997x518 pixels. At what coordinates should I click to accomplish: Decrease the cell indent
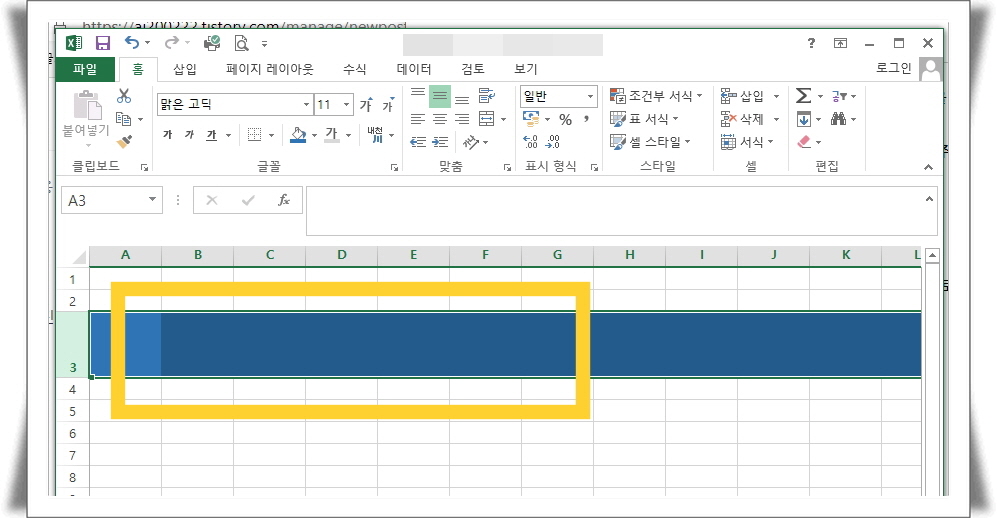coord(418,142)
